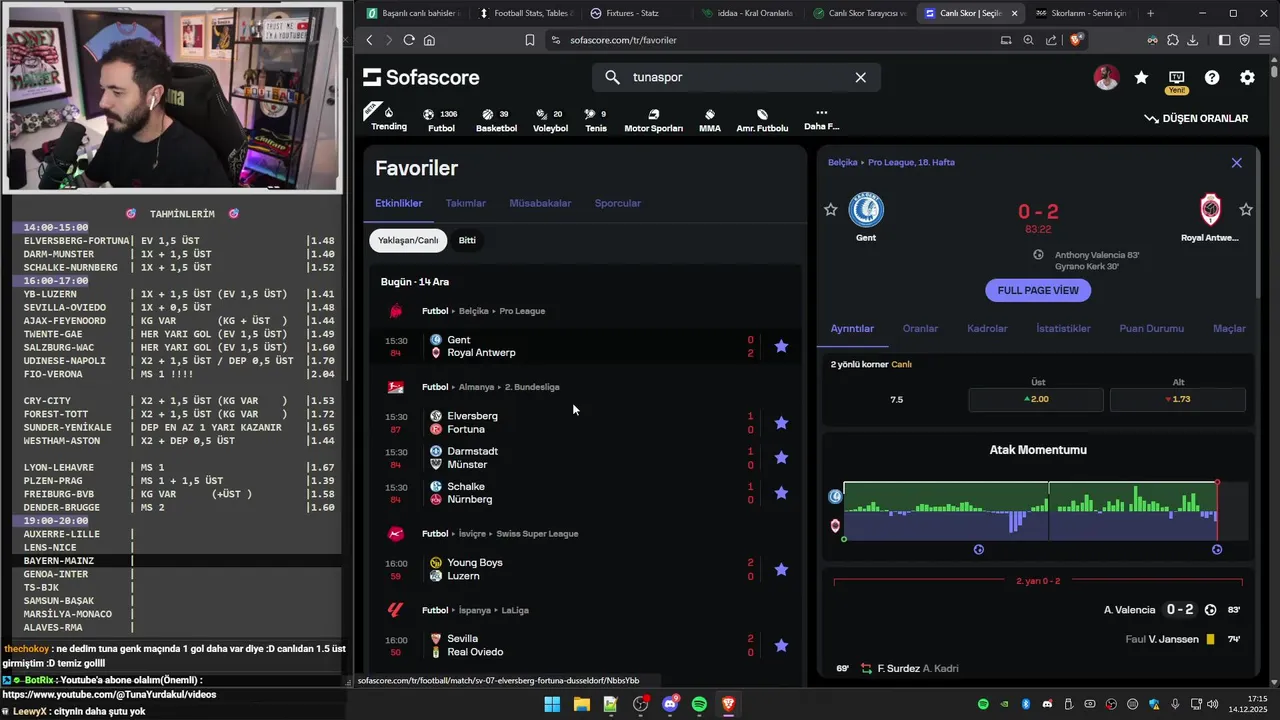Select the Yaklaşan/Canlı filter
The width and height of the screenshot is (1280, 720).
pos(408,240)
